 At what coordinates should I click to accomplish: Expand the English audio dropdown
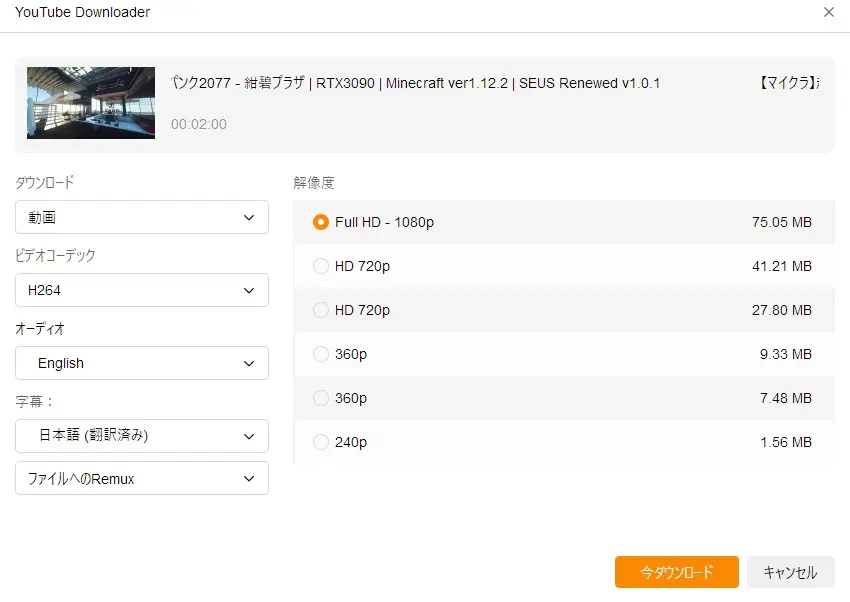coord(141,363)
